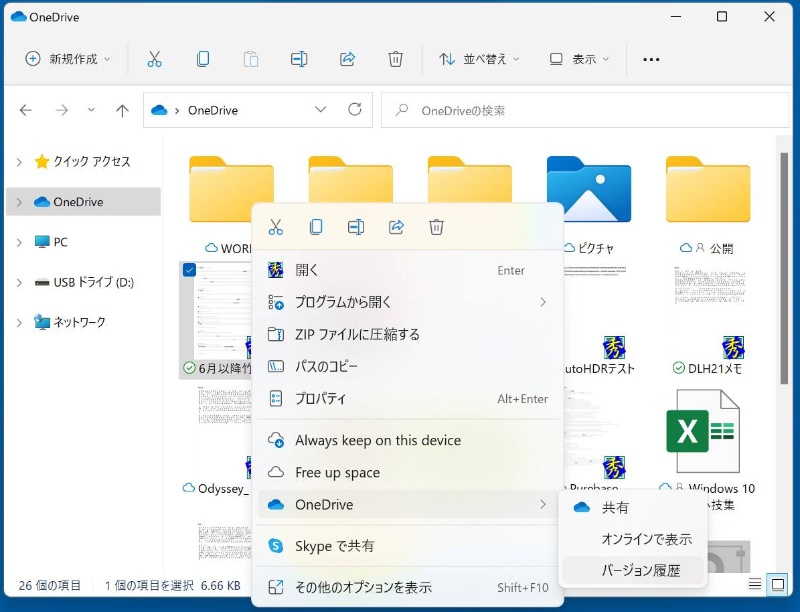This screenshot has height=612, width=800.
Task: Choose その他のオプションを表示
Action: tap(408, 588)
